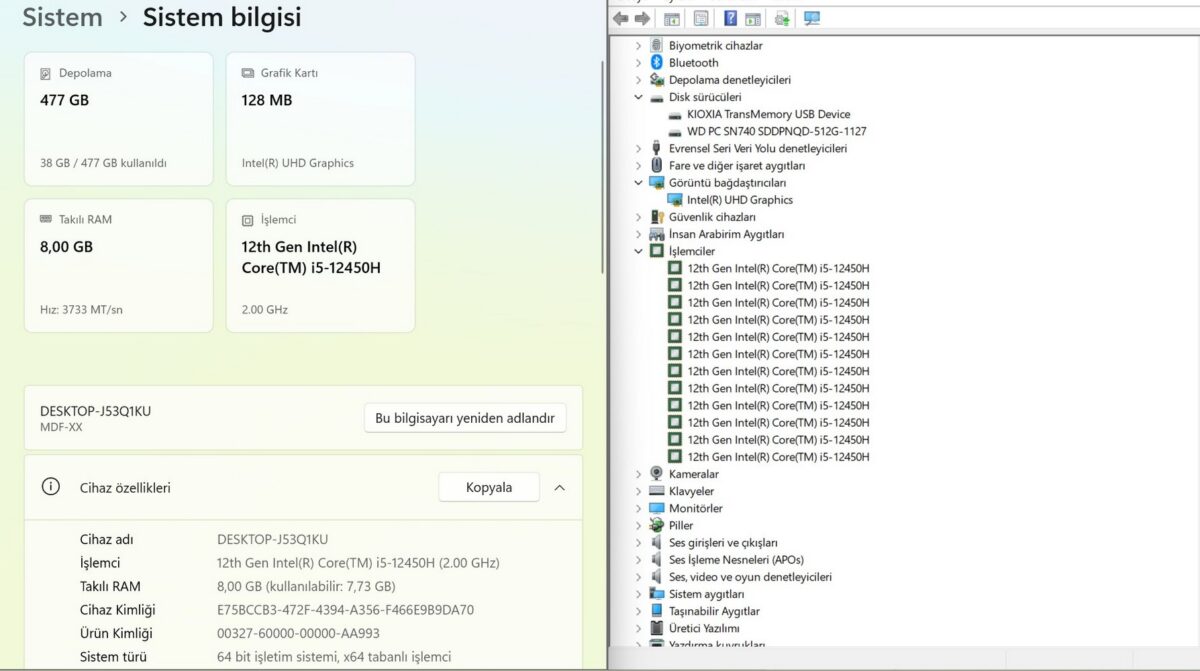Expand the Bluetooth tree node
Viewport: 1200px width, 671px height.
639,62
